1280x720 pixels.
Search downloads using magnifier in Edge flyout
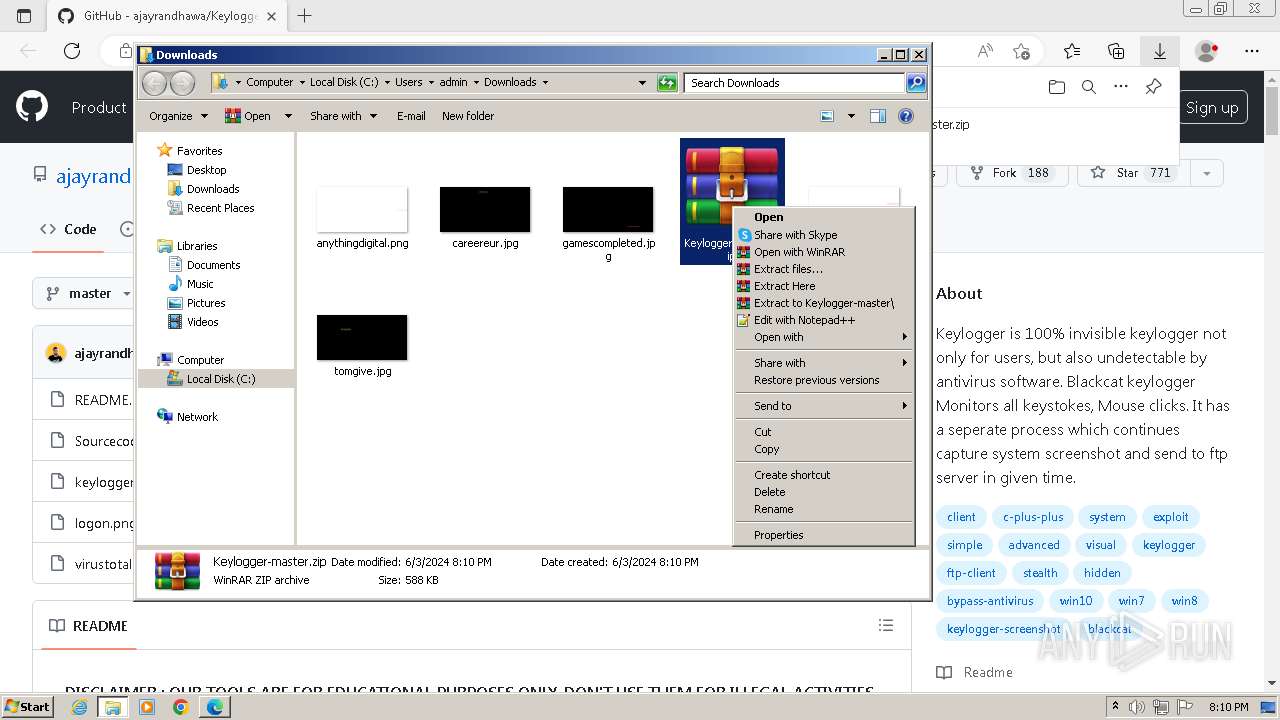tap(1089, 87)
